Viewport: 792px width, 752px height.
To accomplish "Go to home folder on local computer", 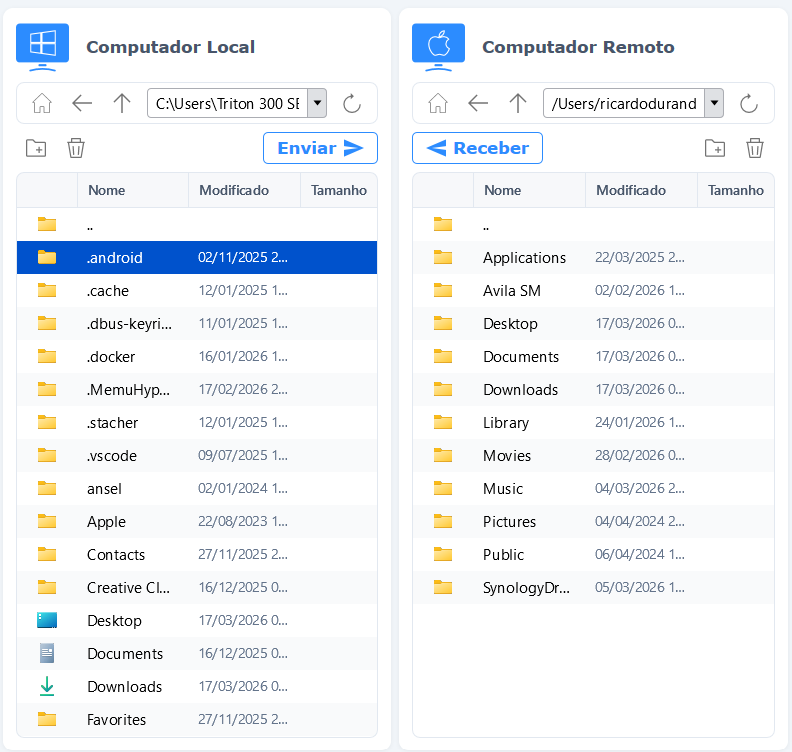I will (x=42, y=104).
